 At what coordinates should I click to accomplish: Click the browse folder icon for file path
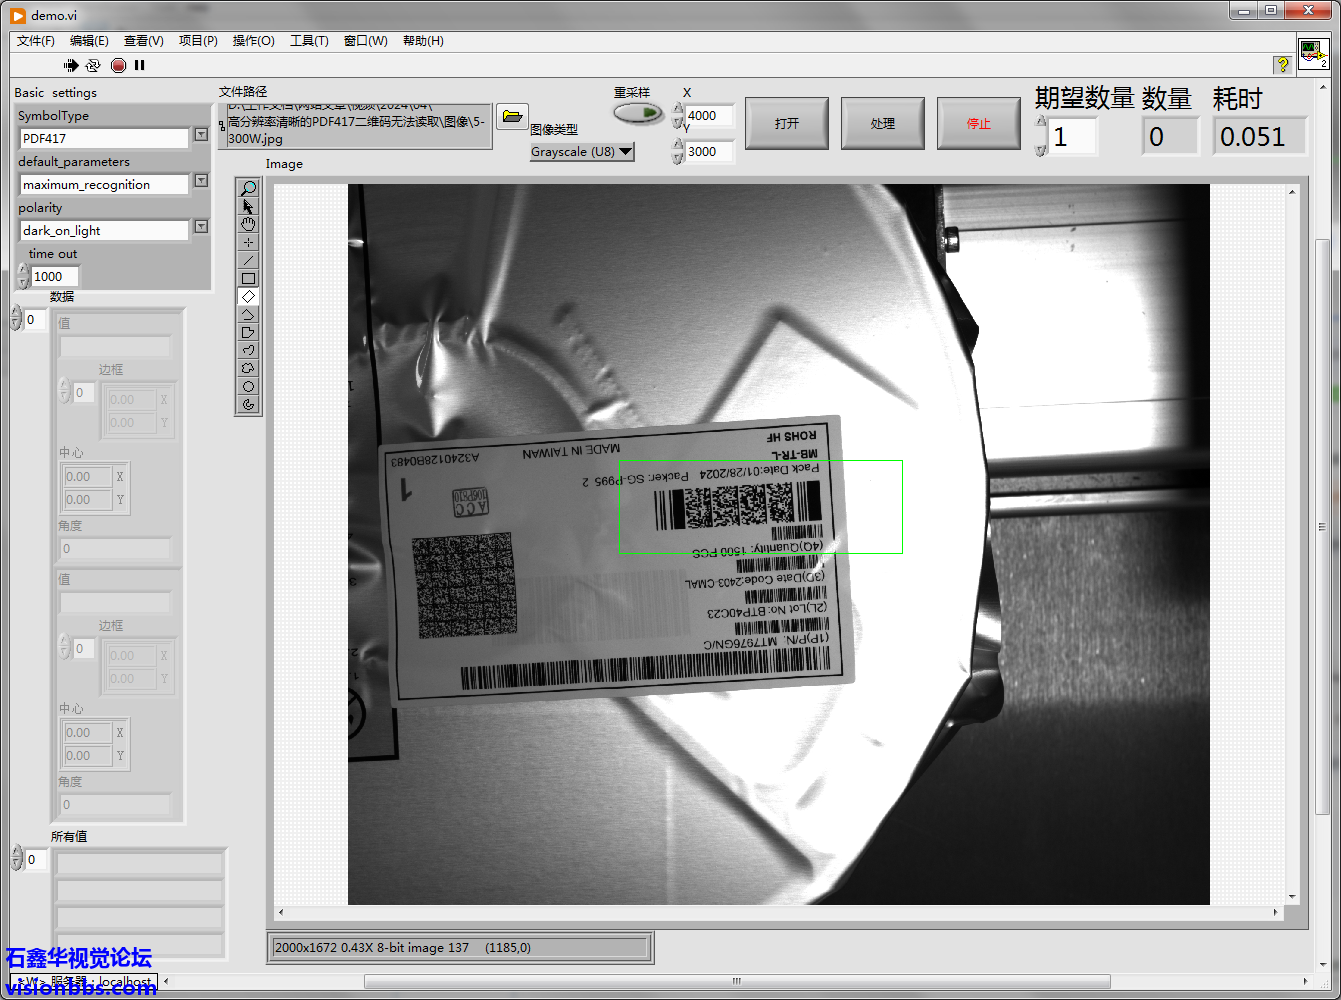[512, 116]
